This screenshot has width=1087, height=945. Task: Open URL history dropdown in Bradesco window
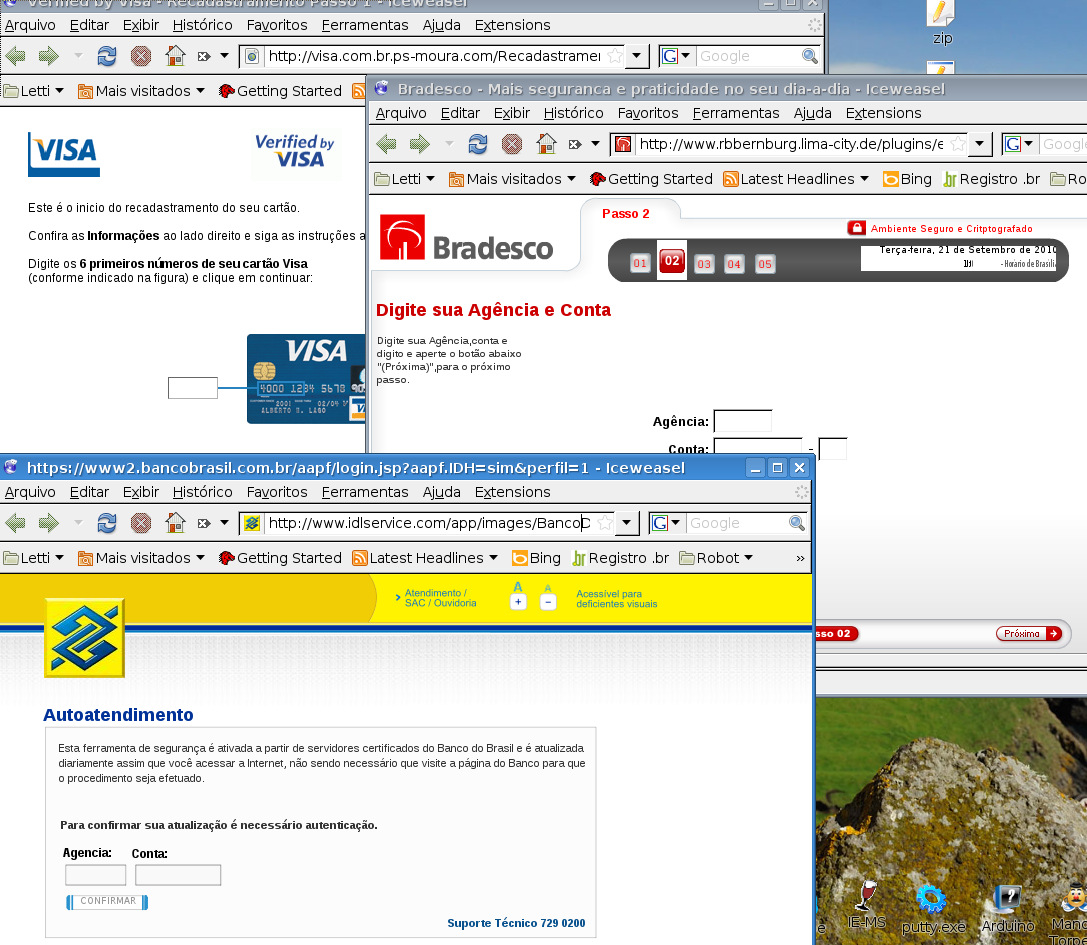(x=980, y=144)
